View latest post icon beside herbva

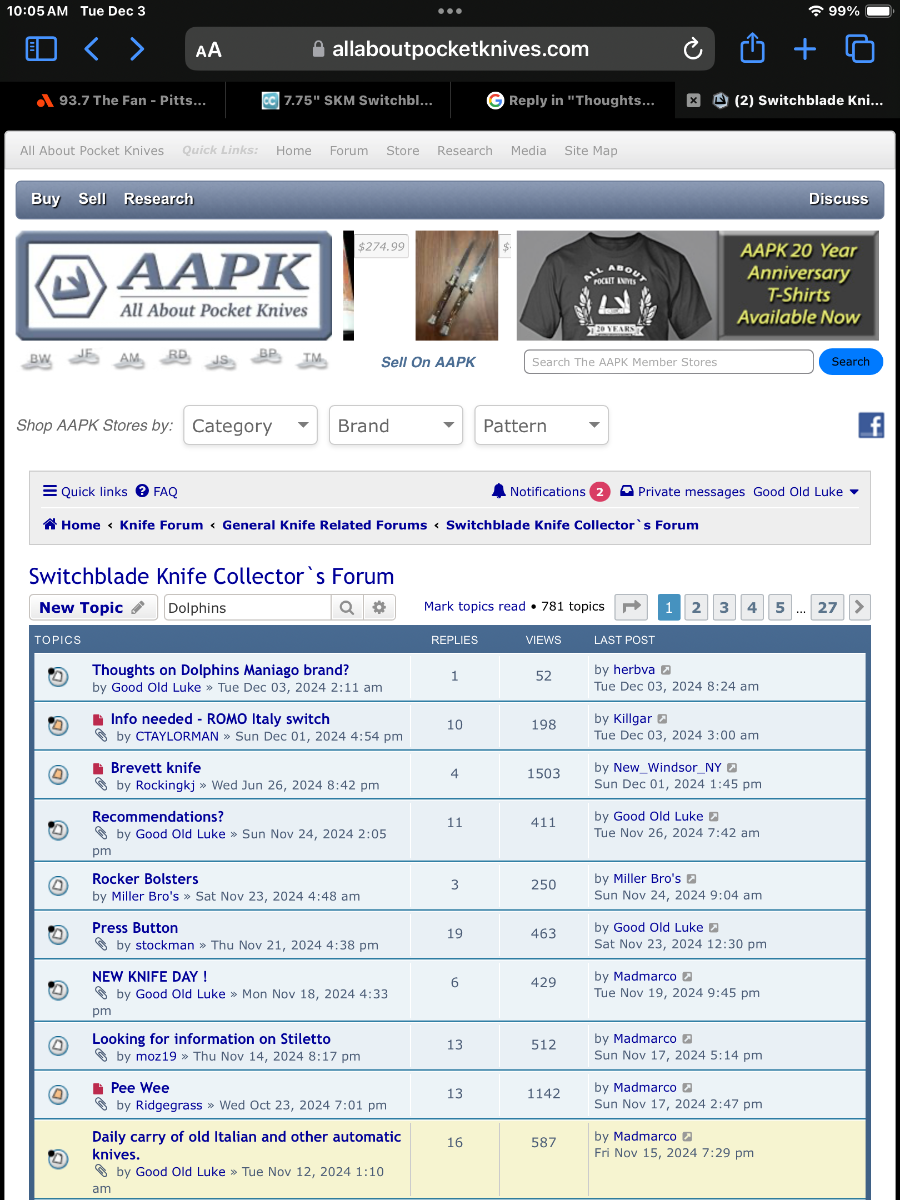[667, 670]
